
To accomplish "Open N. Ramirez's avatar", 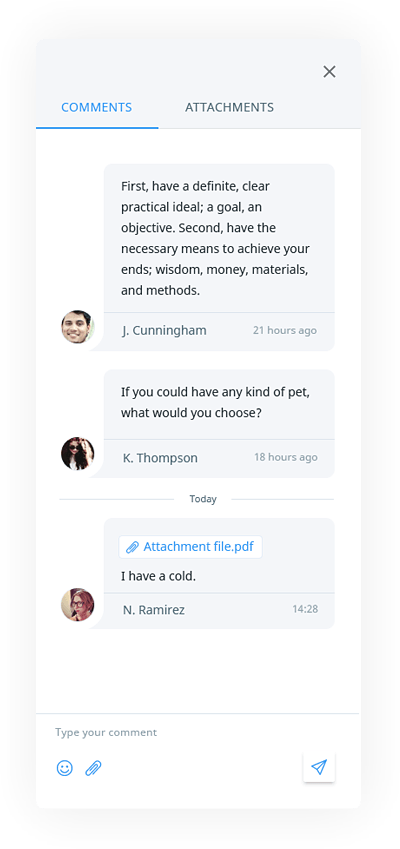I will [x=78, y=605].
